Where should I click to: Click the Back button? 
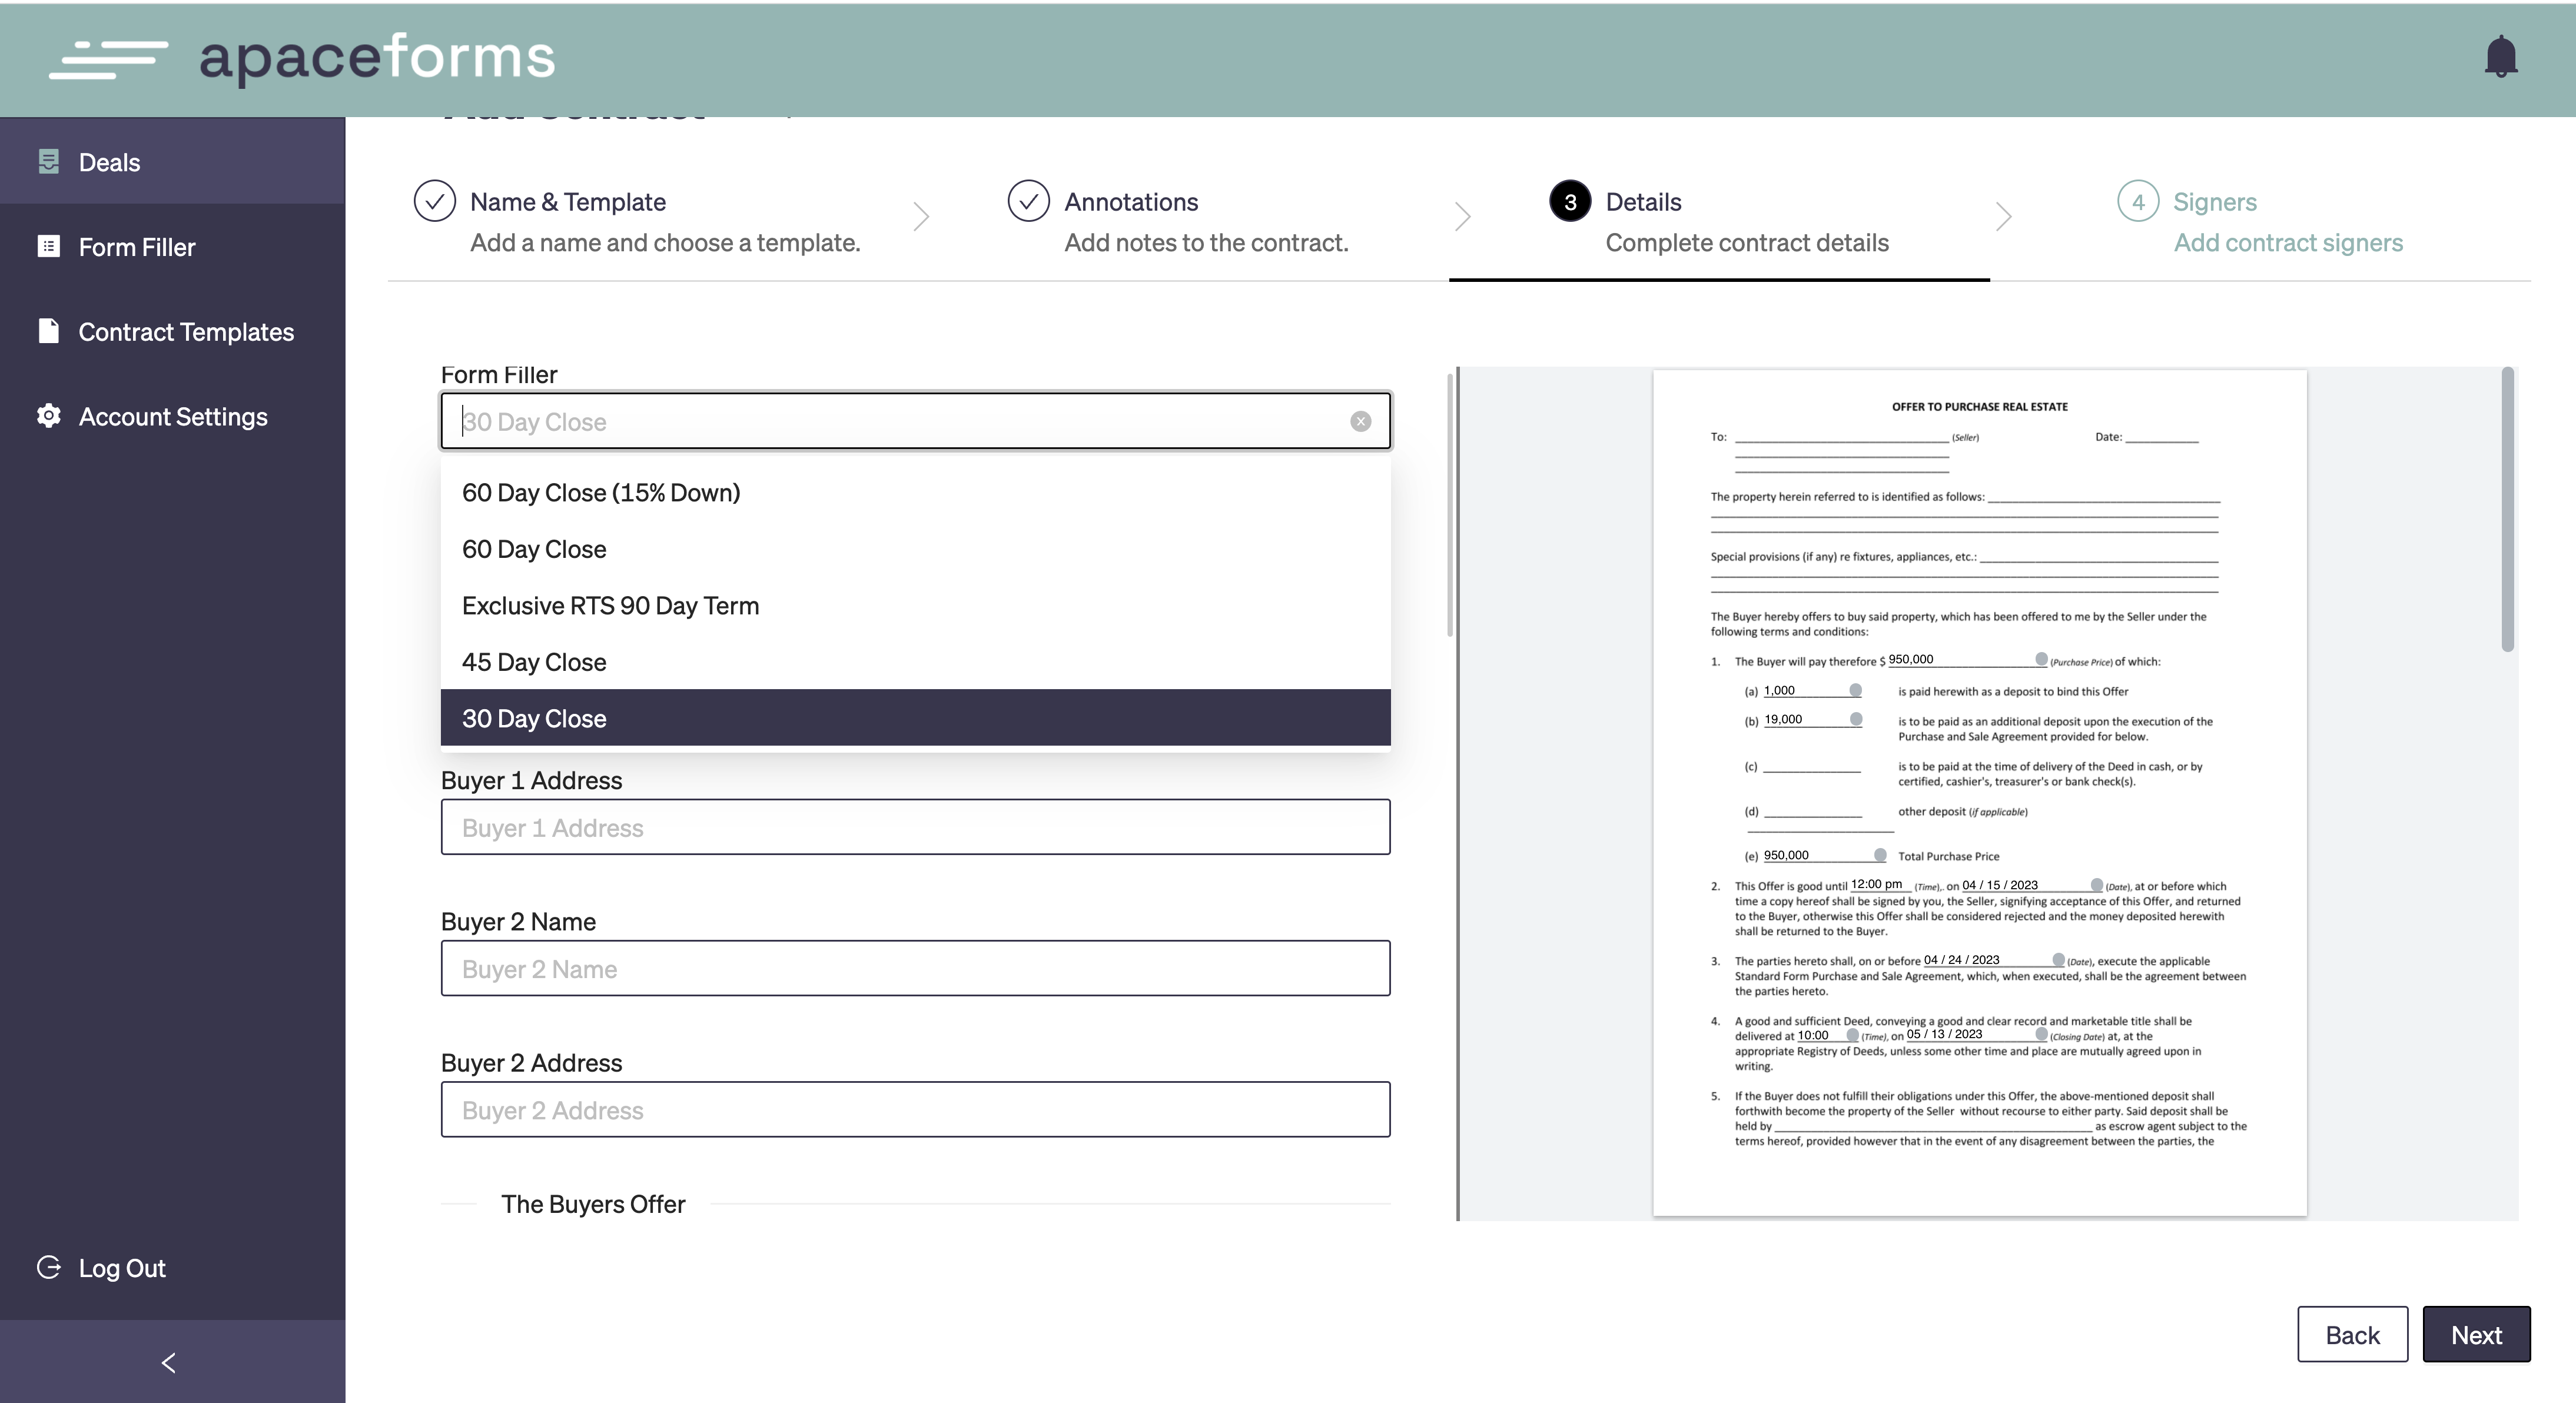2351,1334
